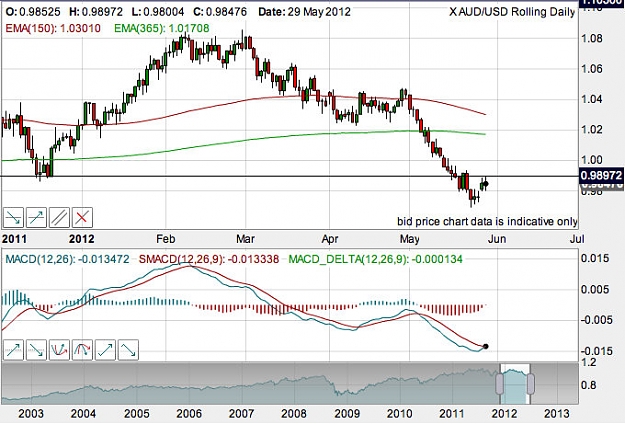Click the Feb label on time axis
Viewport: 625px width, 424px height.
(165, 239)
